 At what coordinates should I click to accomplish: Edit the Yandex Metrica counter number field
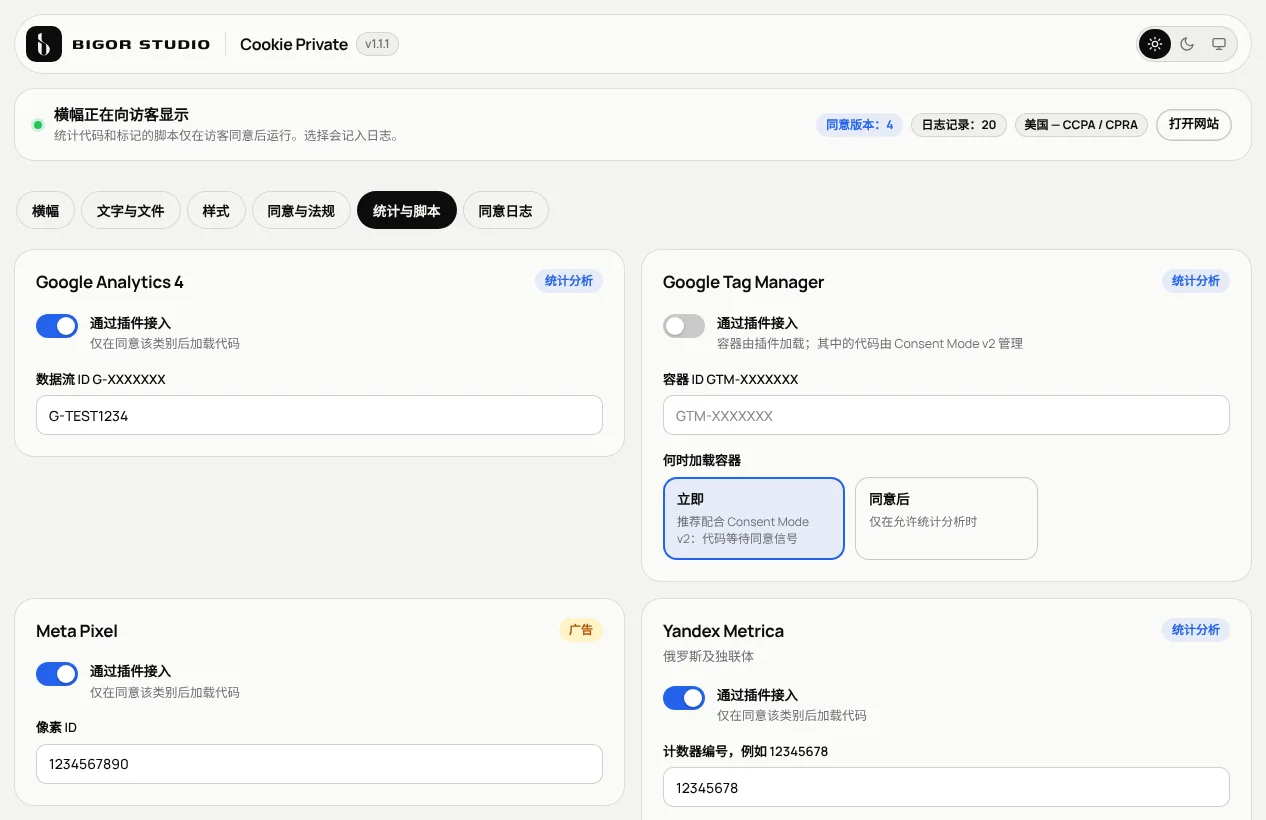[946, 787]
